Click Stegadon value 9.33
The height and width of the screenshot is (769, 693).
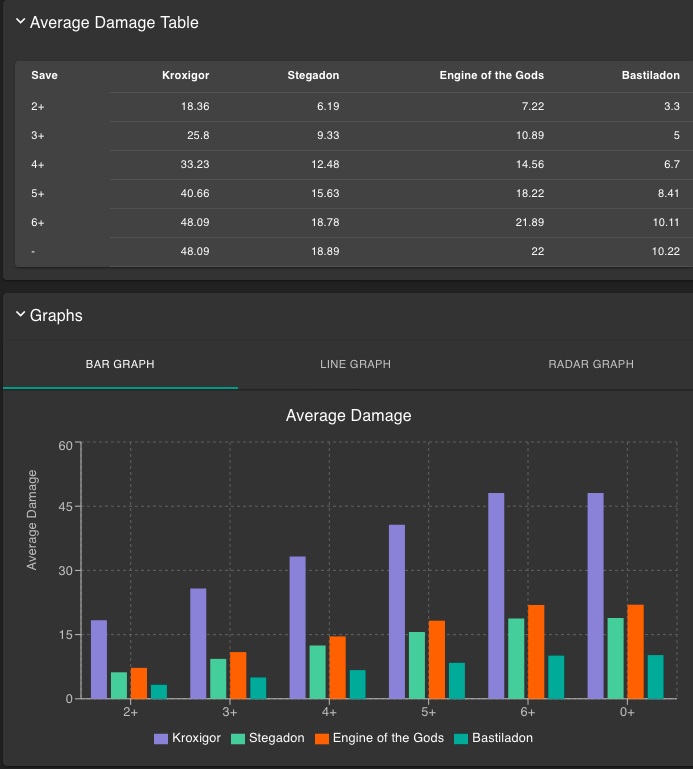click(x=328, y=135)
